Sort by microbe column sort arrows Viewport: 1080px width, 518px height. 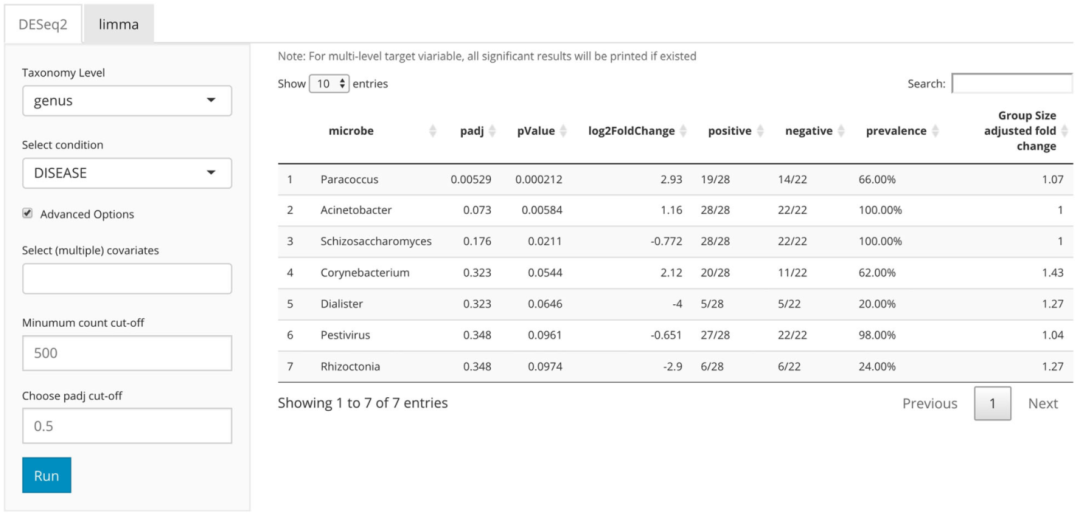pyautogui.click(x=433, y=131)
